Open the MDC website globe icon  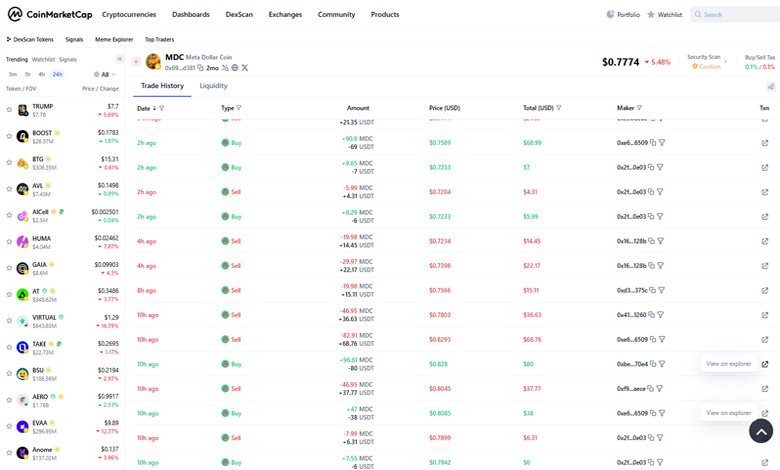pyautogui.click(x=235, y=68)
